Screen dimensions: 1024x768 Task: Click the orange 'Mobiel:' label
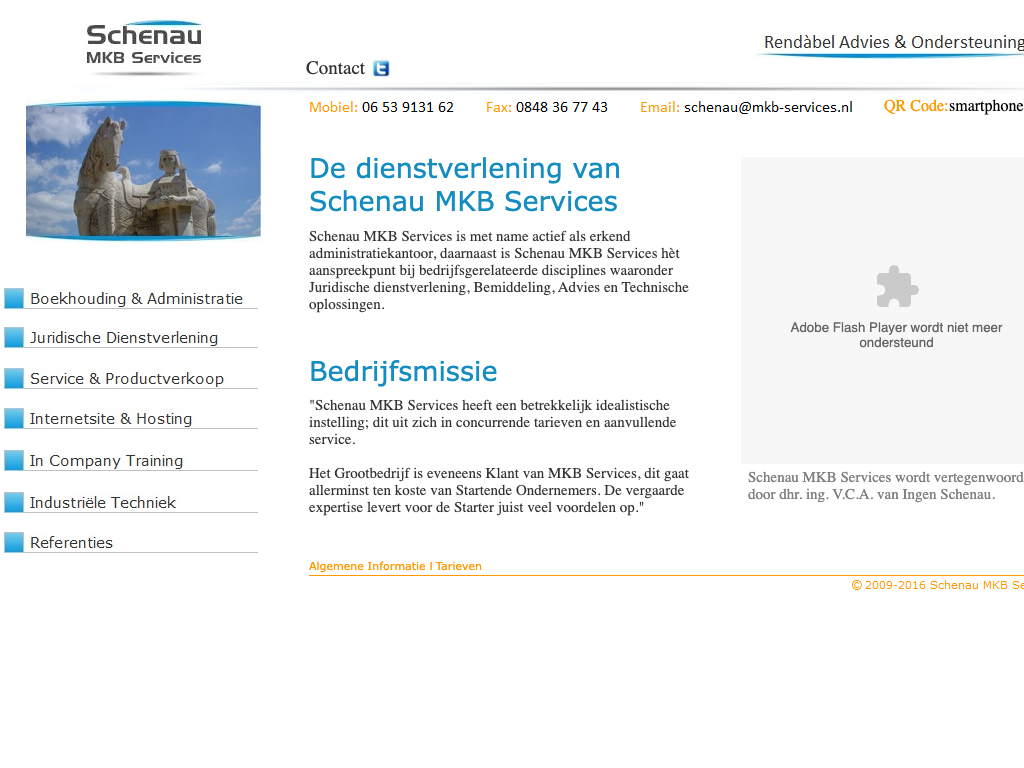(333, 107)
